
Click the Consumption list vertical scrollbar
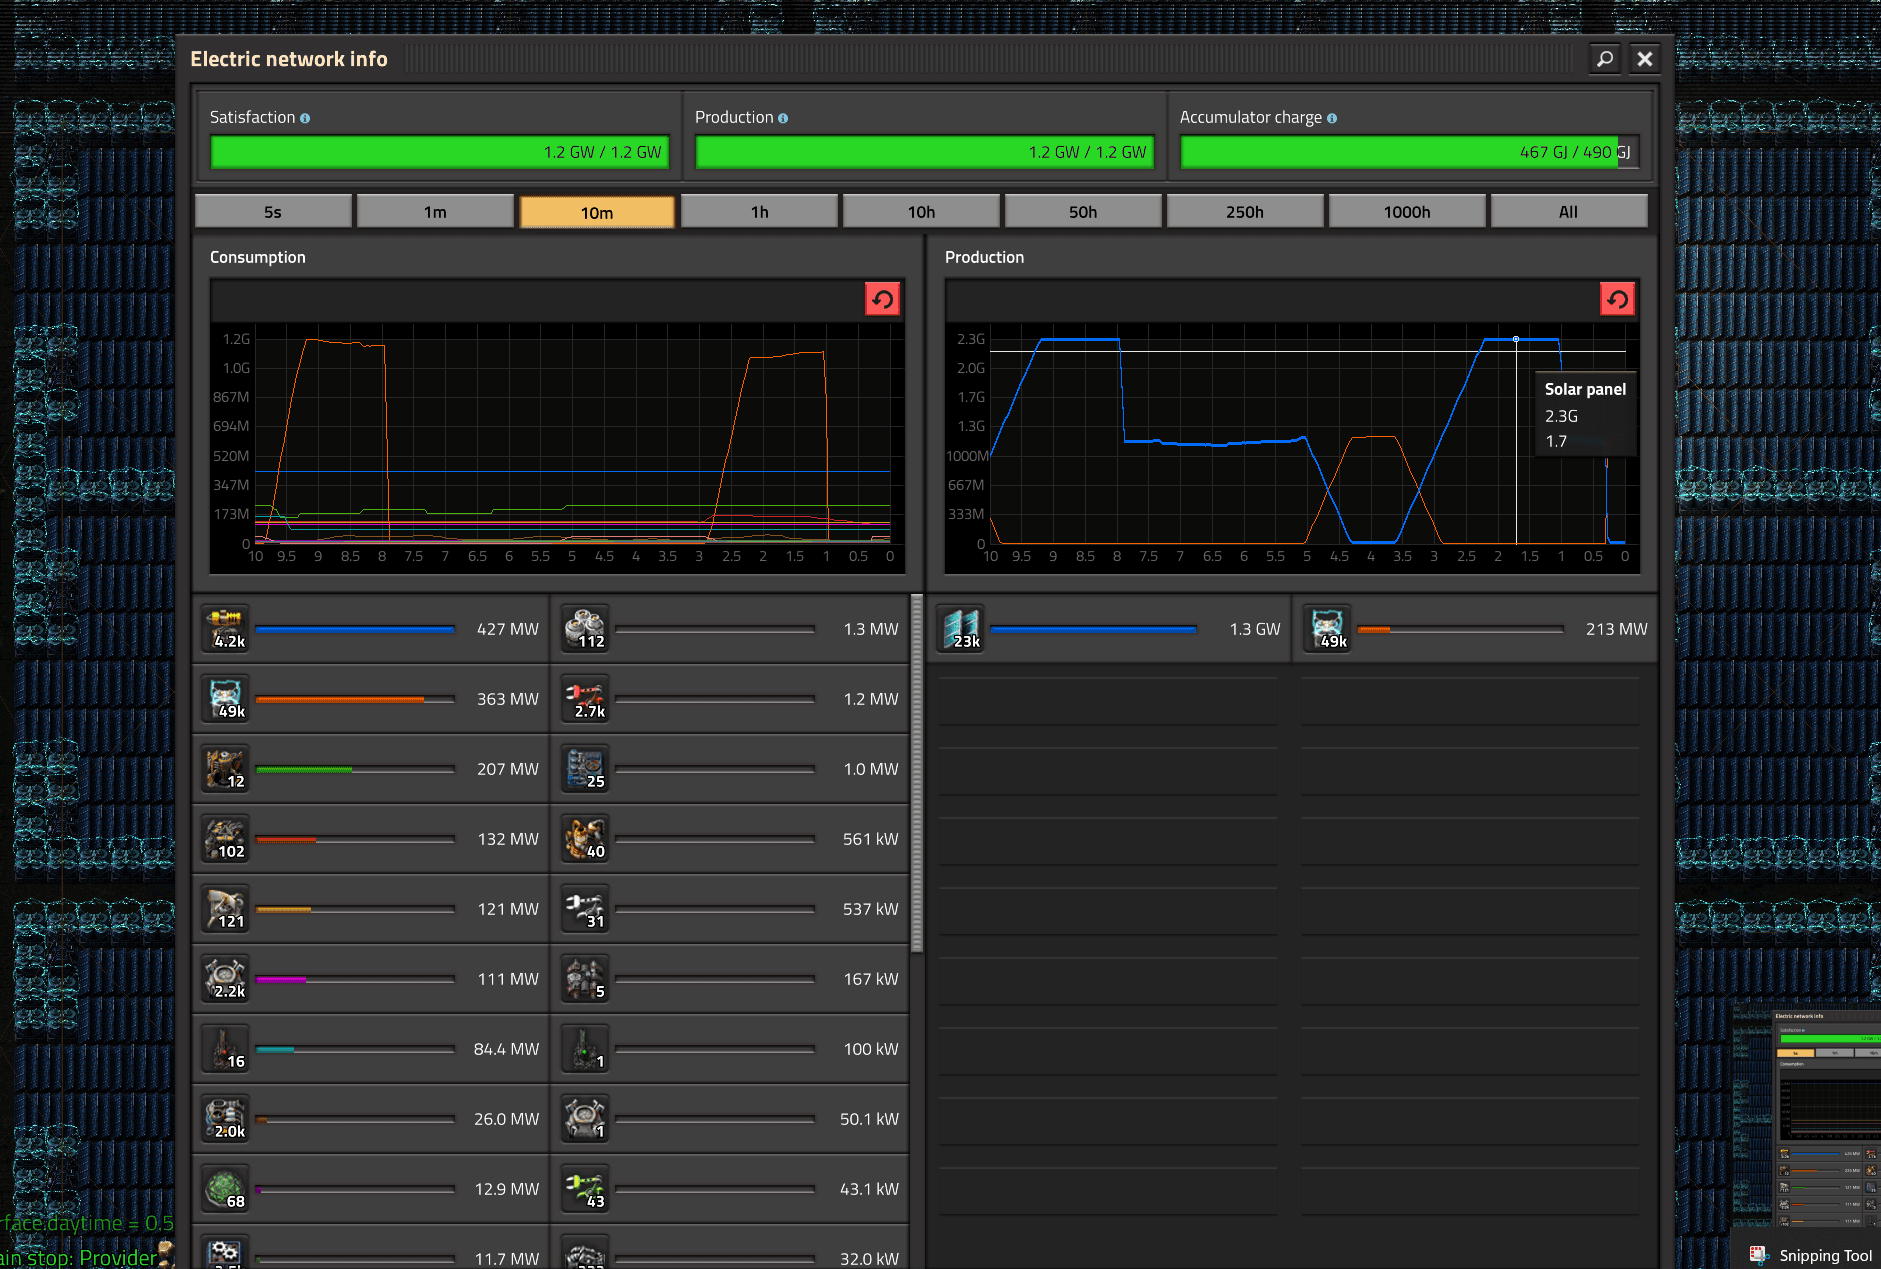917,772
